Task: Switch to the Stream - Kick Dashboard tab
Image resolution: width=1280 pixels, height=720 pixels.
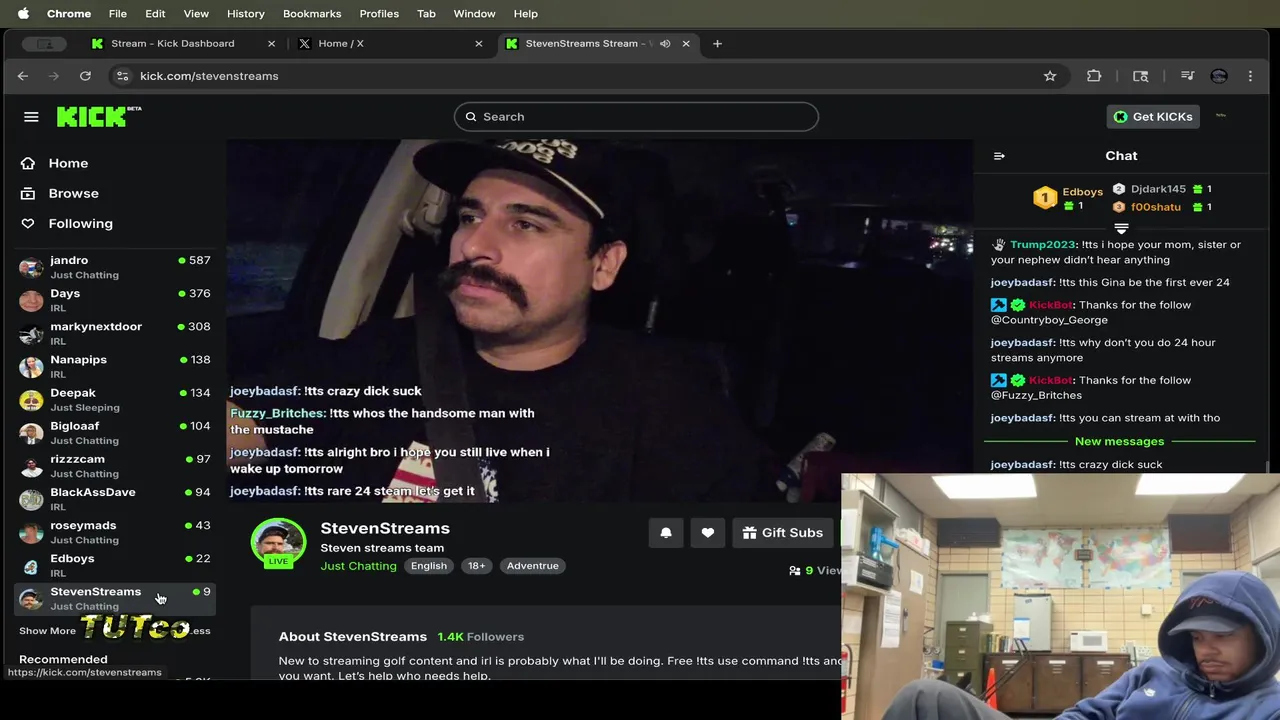Action: (182, 43)
